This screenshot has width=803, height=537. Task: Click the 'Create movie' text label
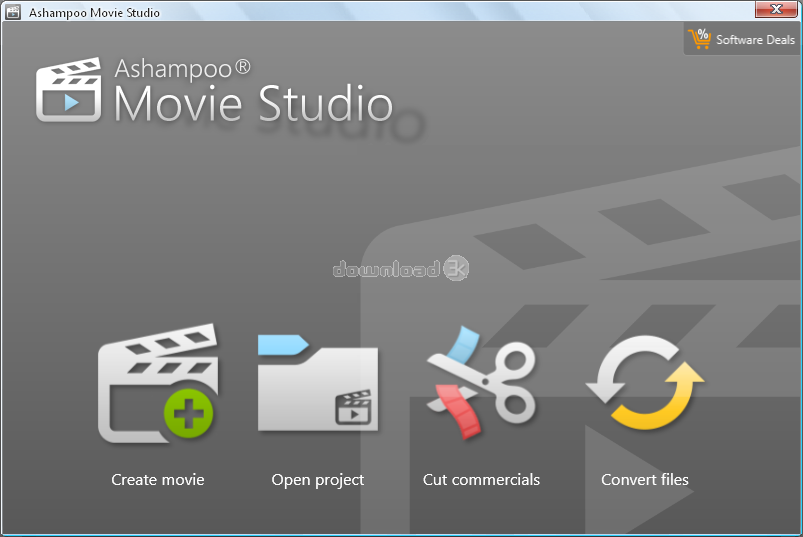[158, 480]
